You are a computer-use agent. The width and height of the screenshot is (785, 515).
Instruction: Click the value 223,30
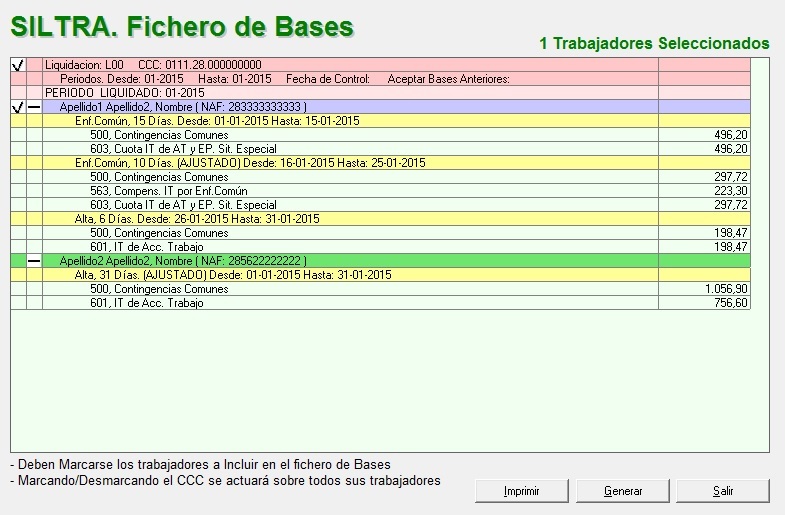(x=730, y=191)
